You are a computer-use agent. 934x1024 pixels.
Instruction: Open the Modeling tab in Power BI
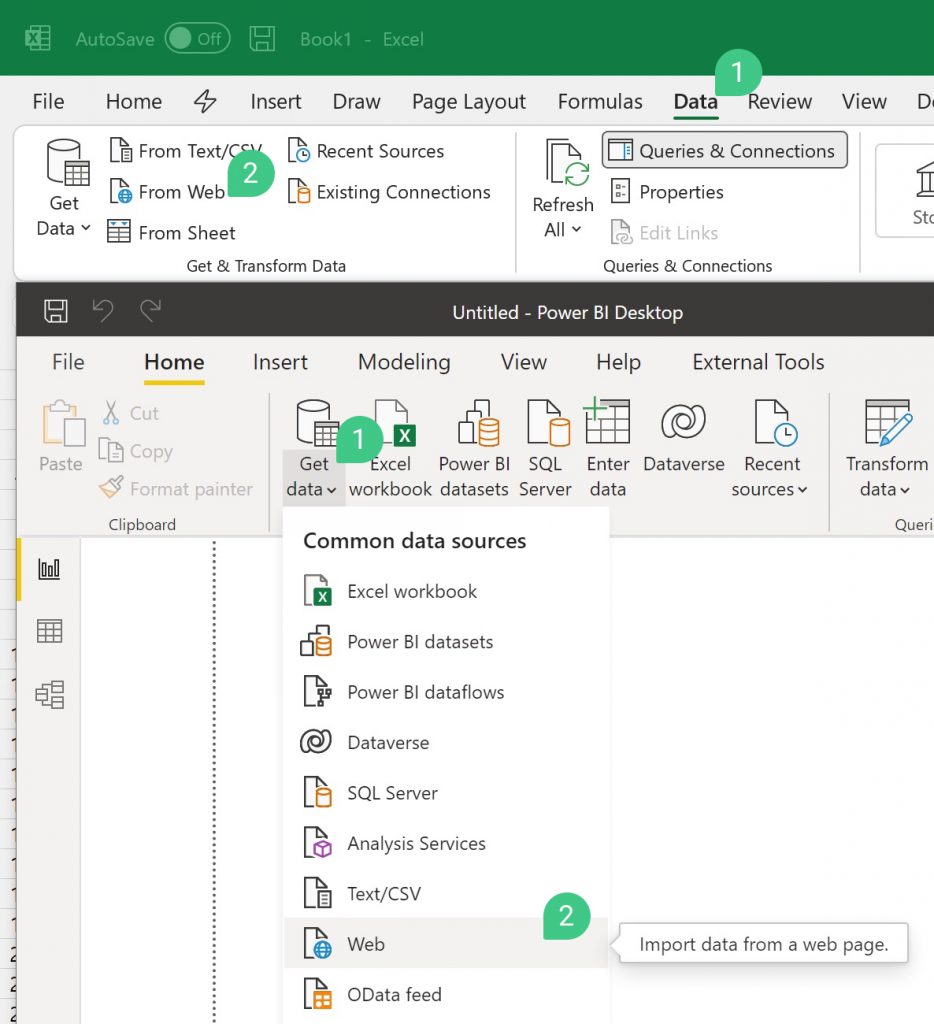(404, 362)
